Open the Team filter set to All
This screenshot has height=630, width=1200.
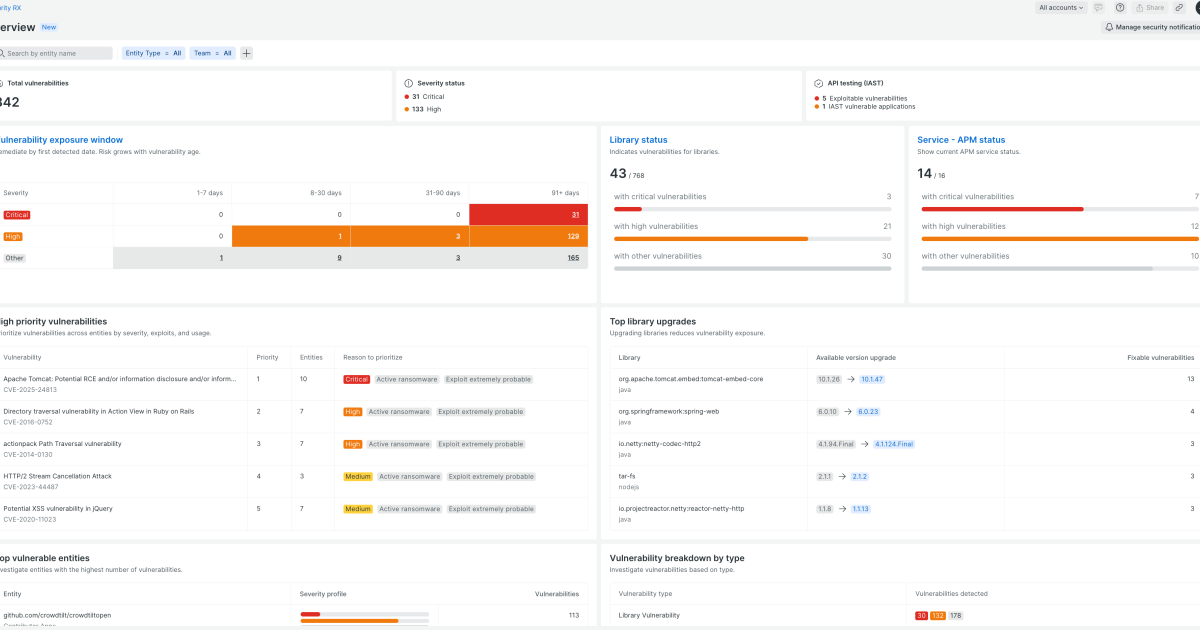214,51
